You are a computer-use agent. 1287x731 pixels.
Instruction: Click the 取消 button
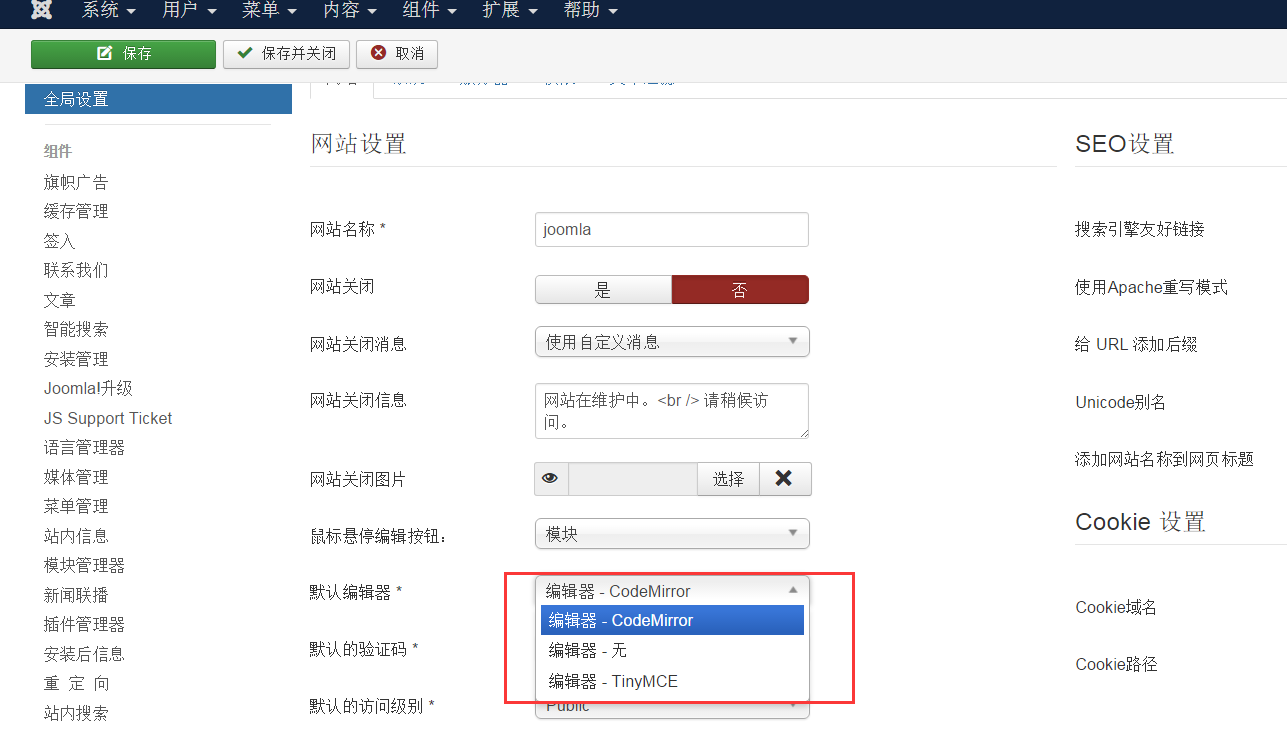click(397, 54)
